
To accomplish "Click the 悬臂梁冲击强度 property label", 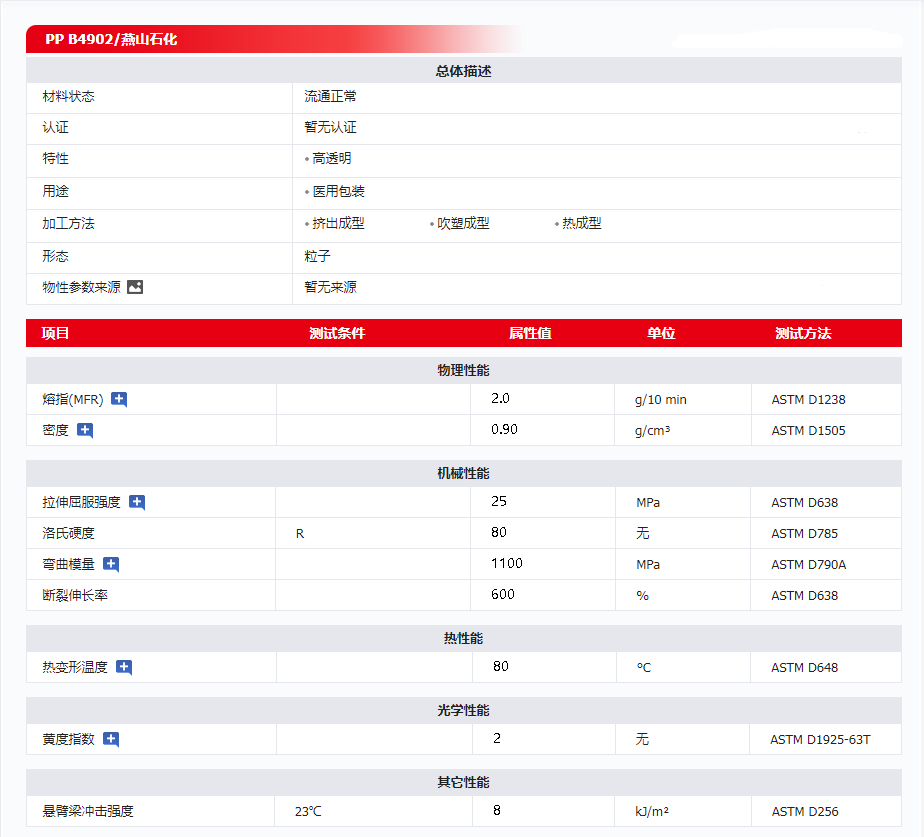I will pyautogui.click(x=88, y=811).
